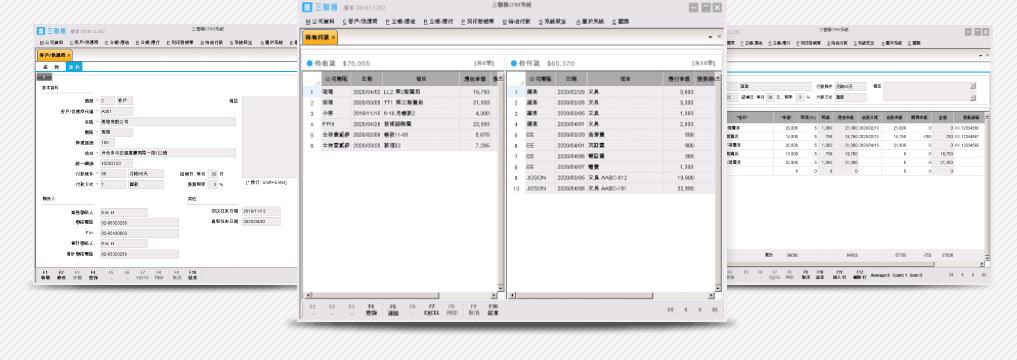The height and width of the screenshot is (360, 1017).
Task: Click 日期 column header in 待收款 table
Action: [366, 78]
